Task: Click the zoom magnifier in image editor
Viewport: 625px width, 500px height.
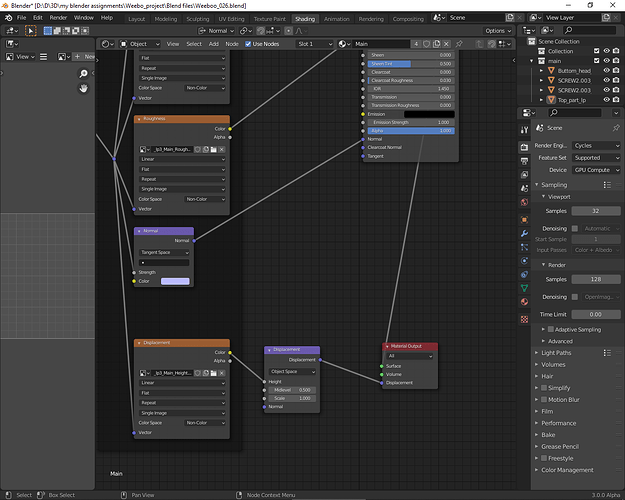Action: (83, 74)
